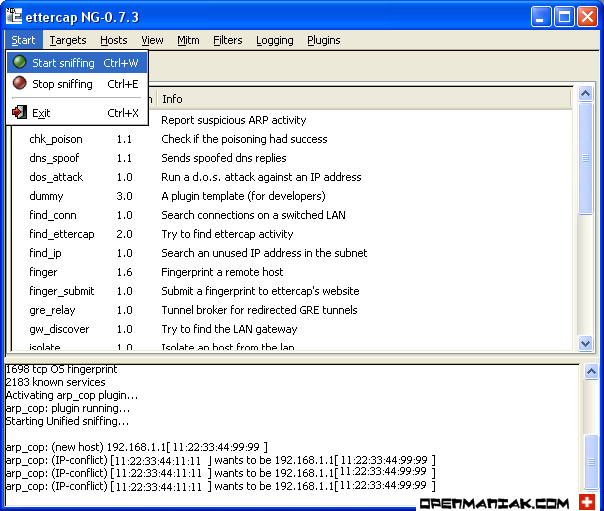
Task: Click 'Starting Unified sniffing...' log line
Action: point(67,421)
